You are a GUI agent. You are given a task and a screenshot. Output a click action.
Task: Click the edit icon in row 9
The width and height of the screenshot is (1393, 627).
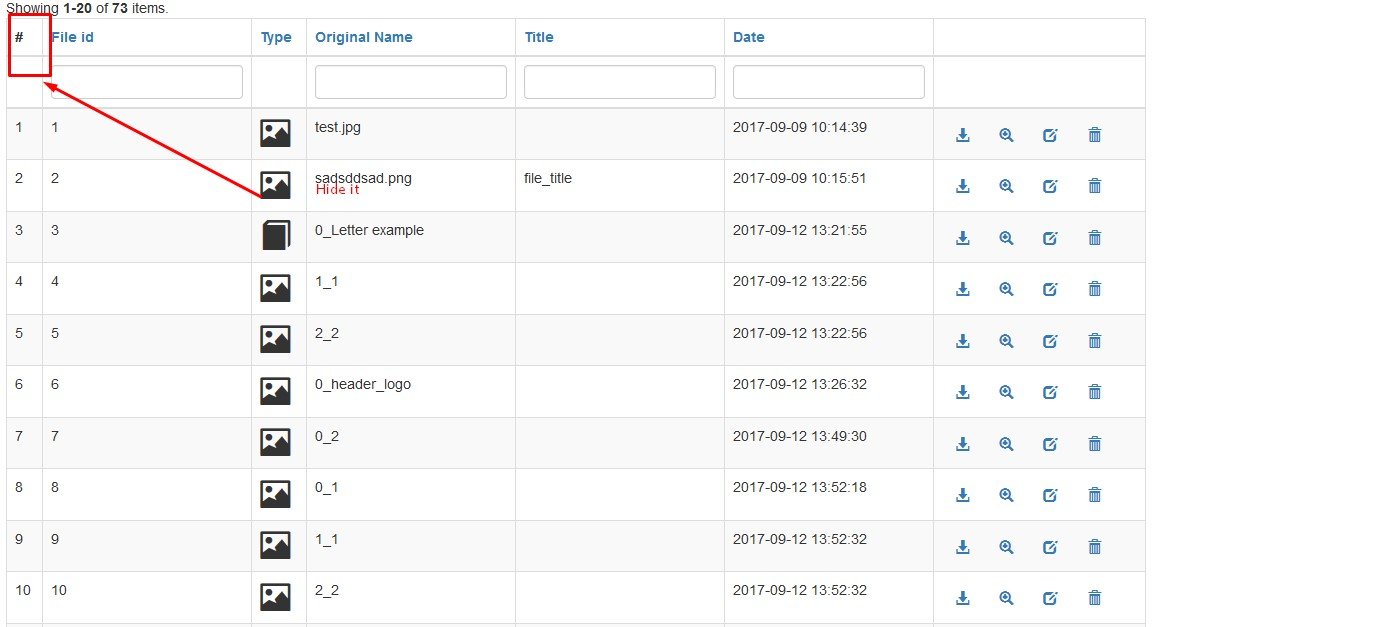coord(1050,547)
